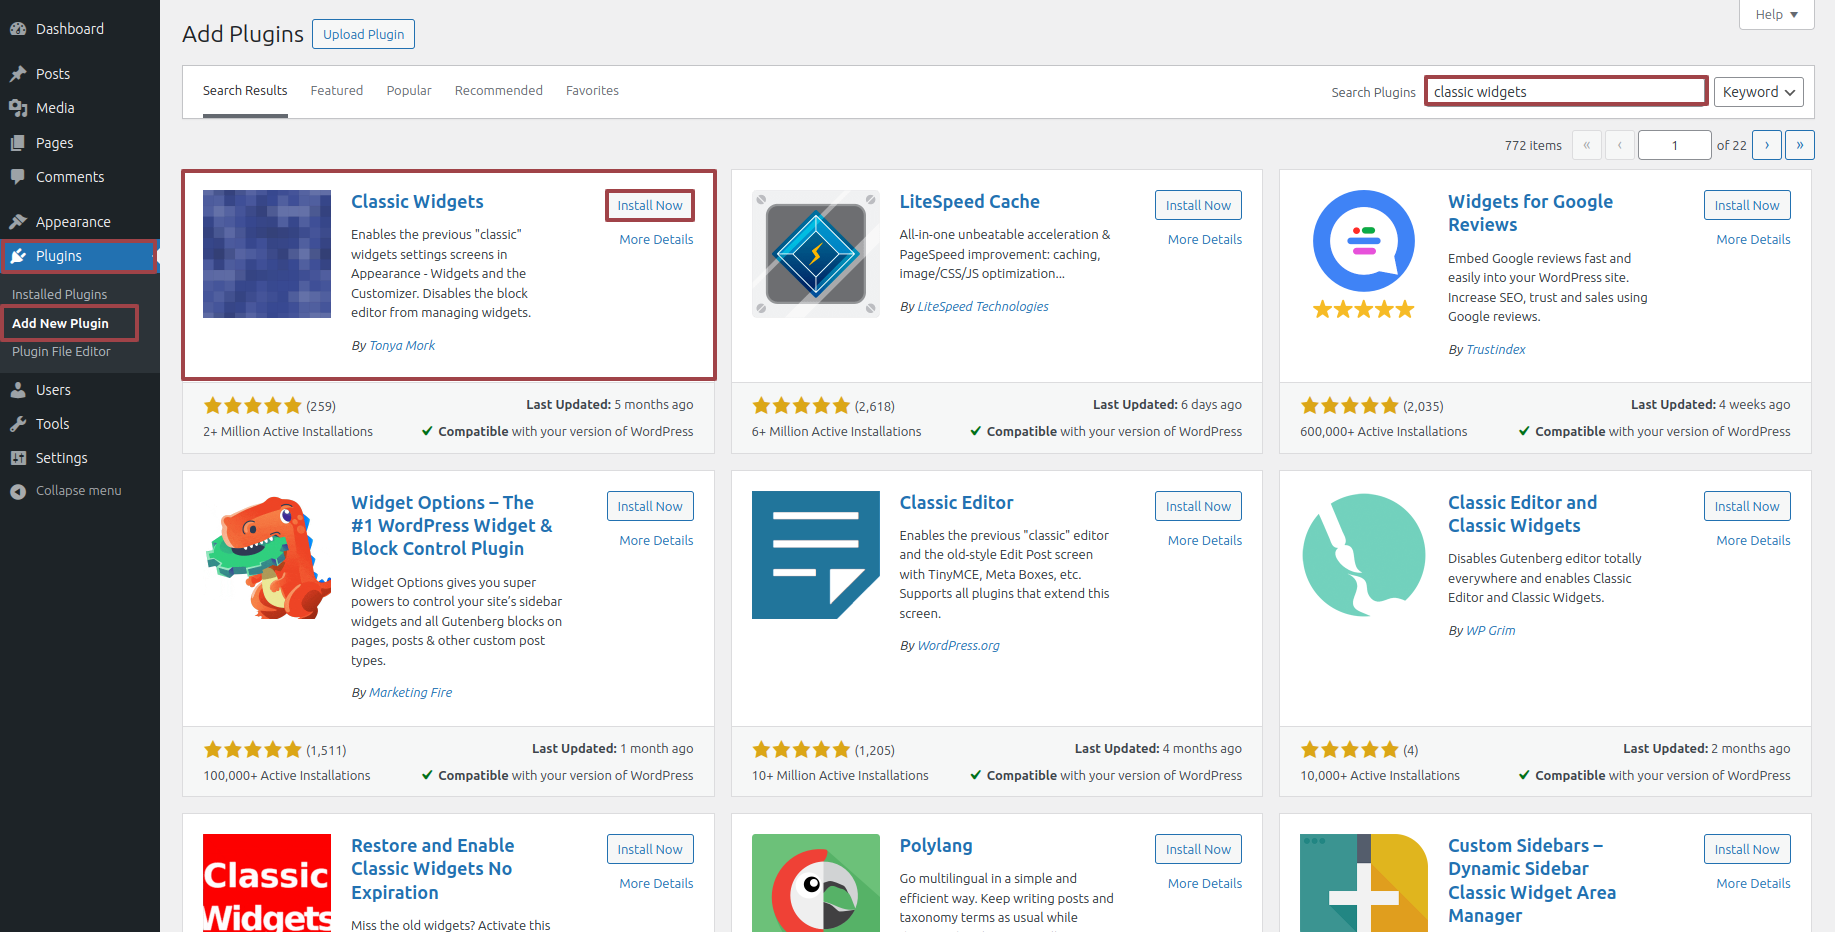Focus the Search Plugins input field
This screenshot has width=1835, height=932.
1566,92
